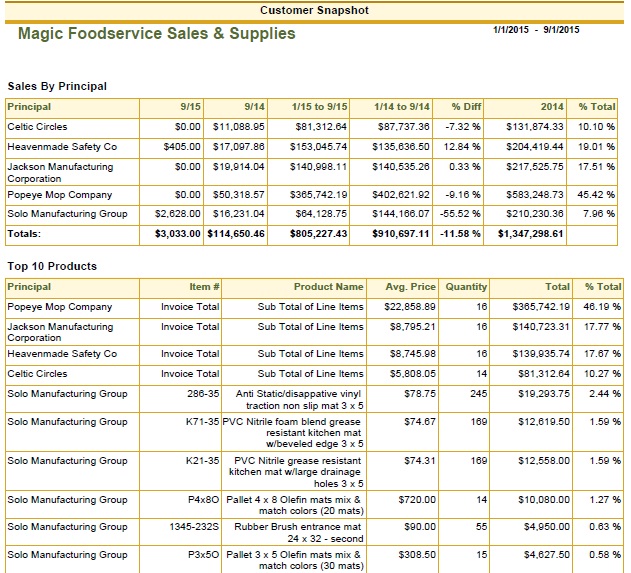This screenshot has width=631, height=573.
Task: Click the value '$17,097.86'
Action: (x=239, y=147)
